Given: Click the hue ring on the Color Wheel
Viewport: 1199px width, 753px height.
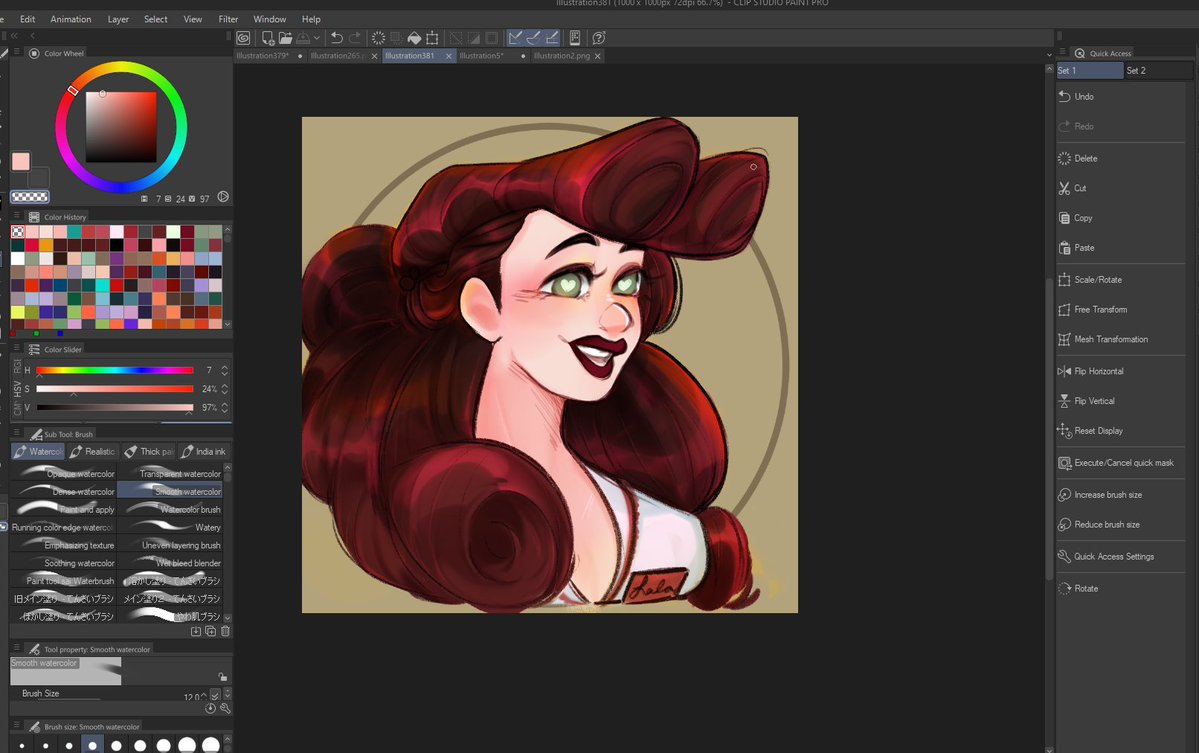Looking at the screenshot, I should pyautogui.click(x=121, y=127).
